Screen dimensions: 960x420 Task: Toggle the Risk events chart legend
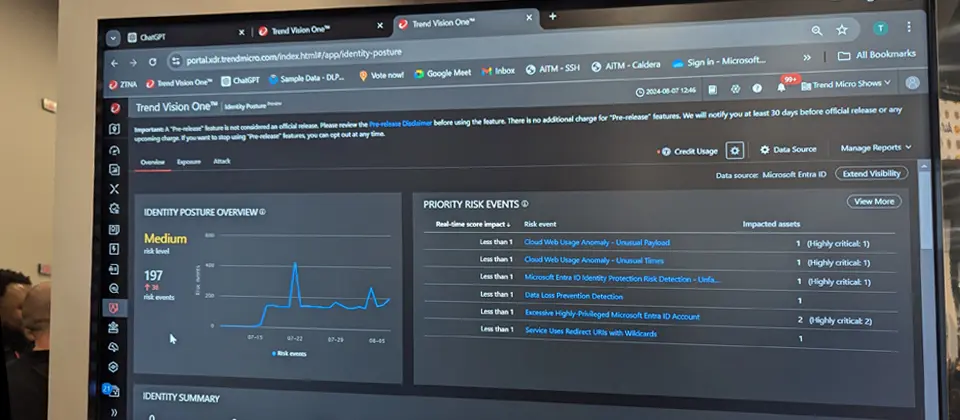click(288, 353)
